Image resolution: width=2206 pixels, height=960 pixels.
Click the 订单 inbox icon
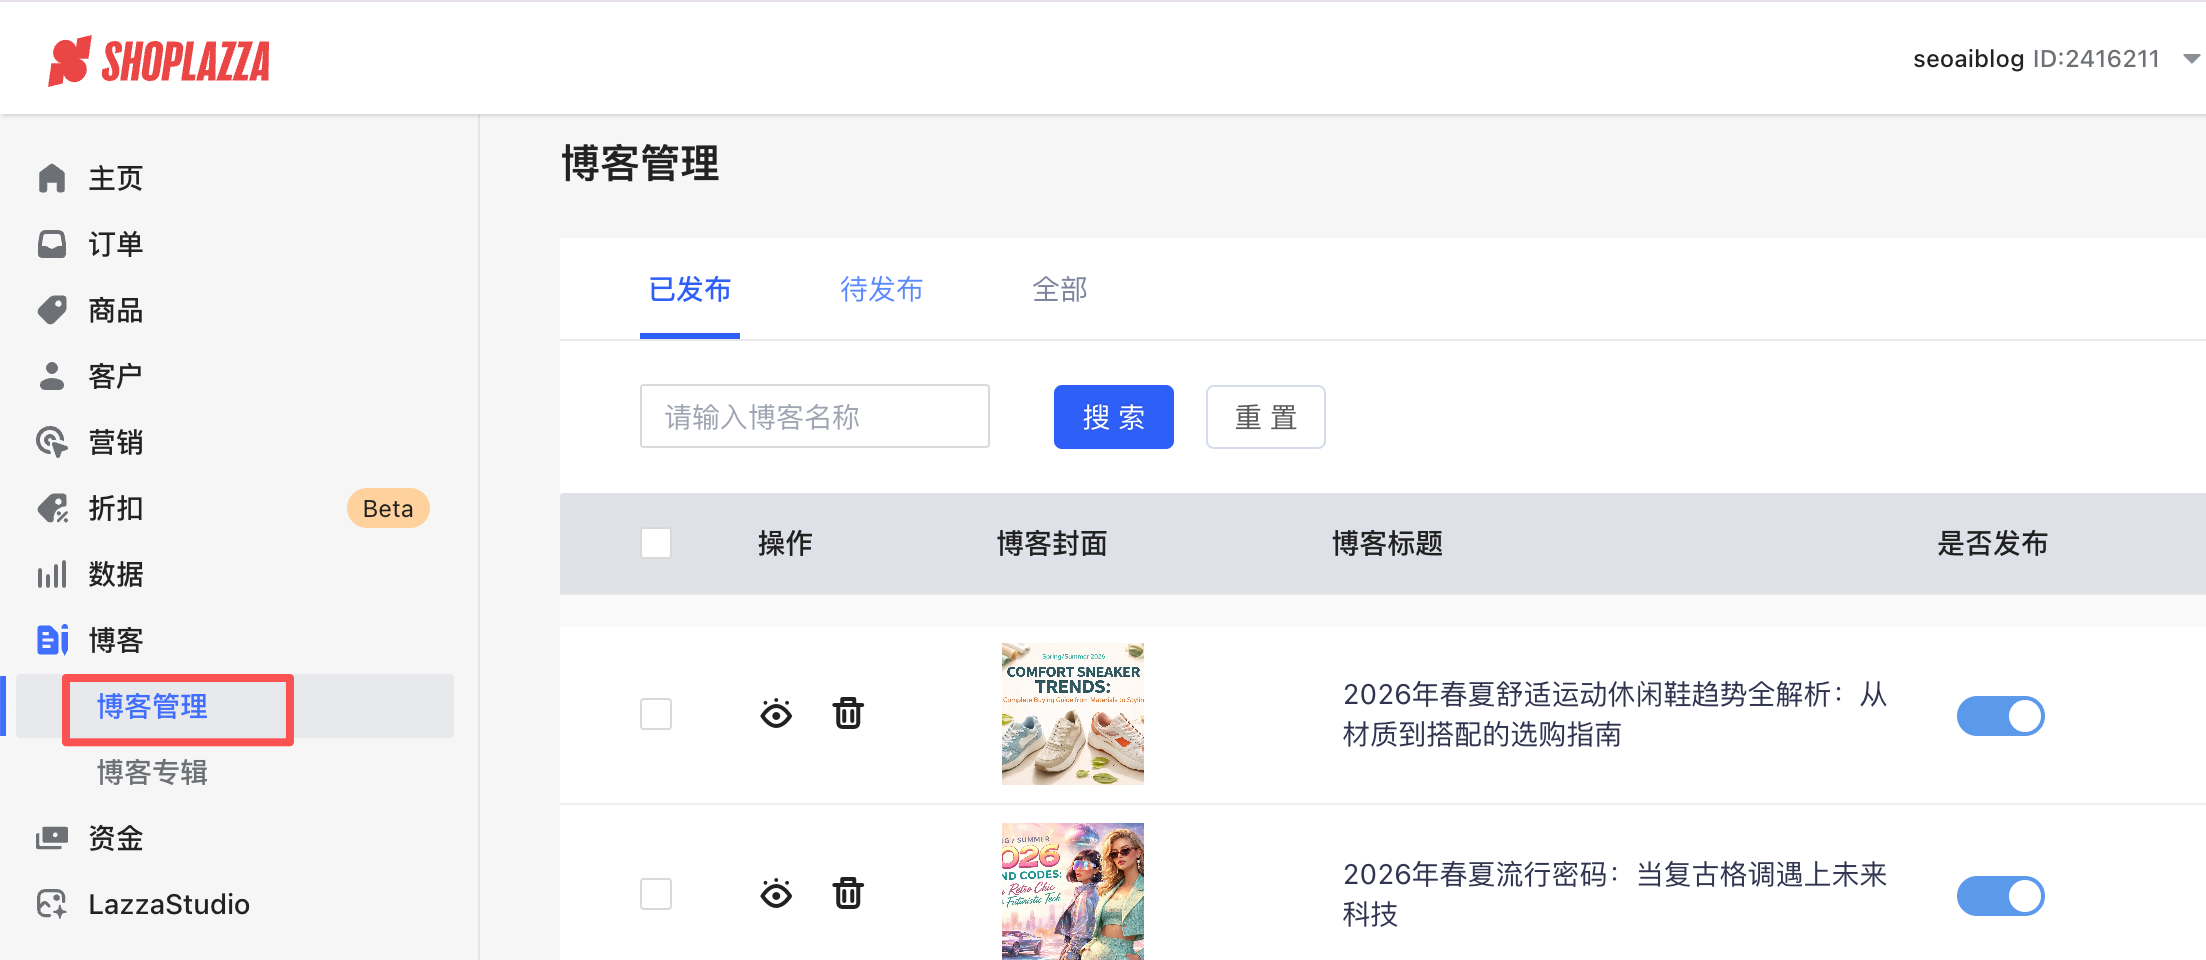52,244
